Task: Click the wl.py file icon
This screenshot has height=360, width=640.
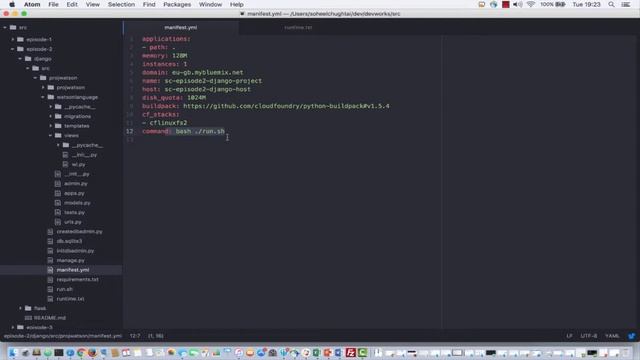Action: (65, 164)
